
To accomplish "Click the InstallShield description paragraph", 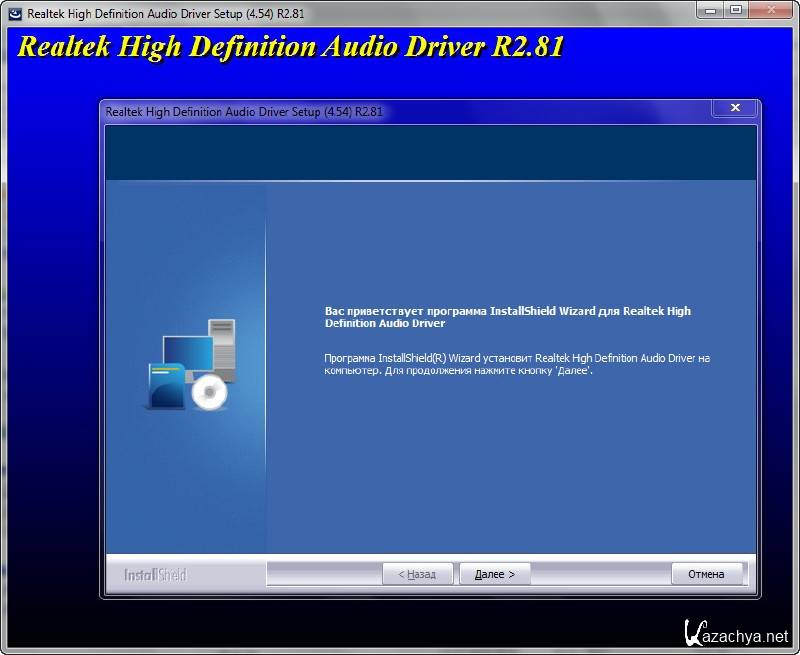I will [516, 364].
